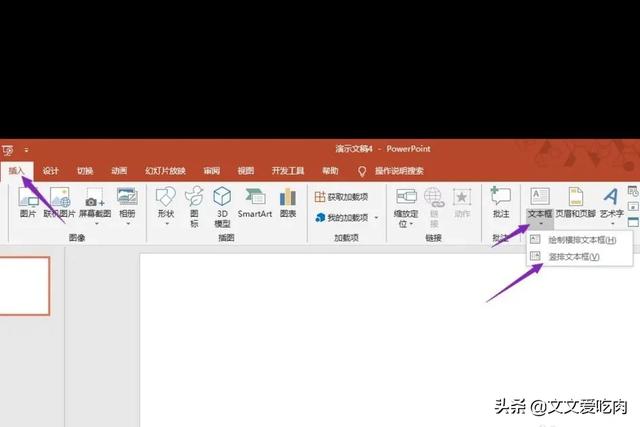This screenshot has width=640, height=427.
Task: Insert a SmartArt graphic
Action: (x=255, y=202)
